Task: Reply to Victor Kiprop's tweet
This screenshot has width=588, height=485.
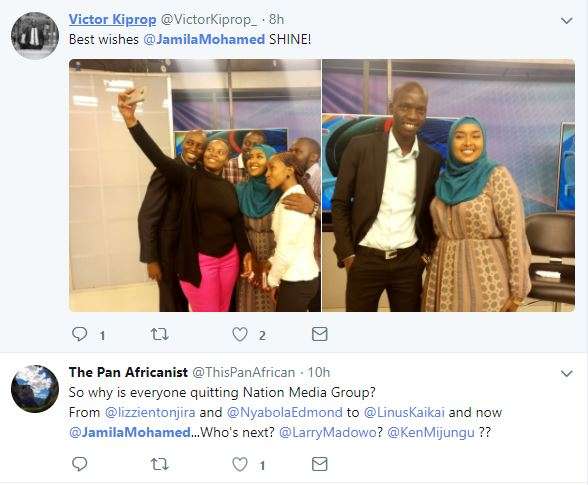Action: (80, 334)
